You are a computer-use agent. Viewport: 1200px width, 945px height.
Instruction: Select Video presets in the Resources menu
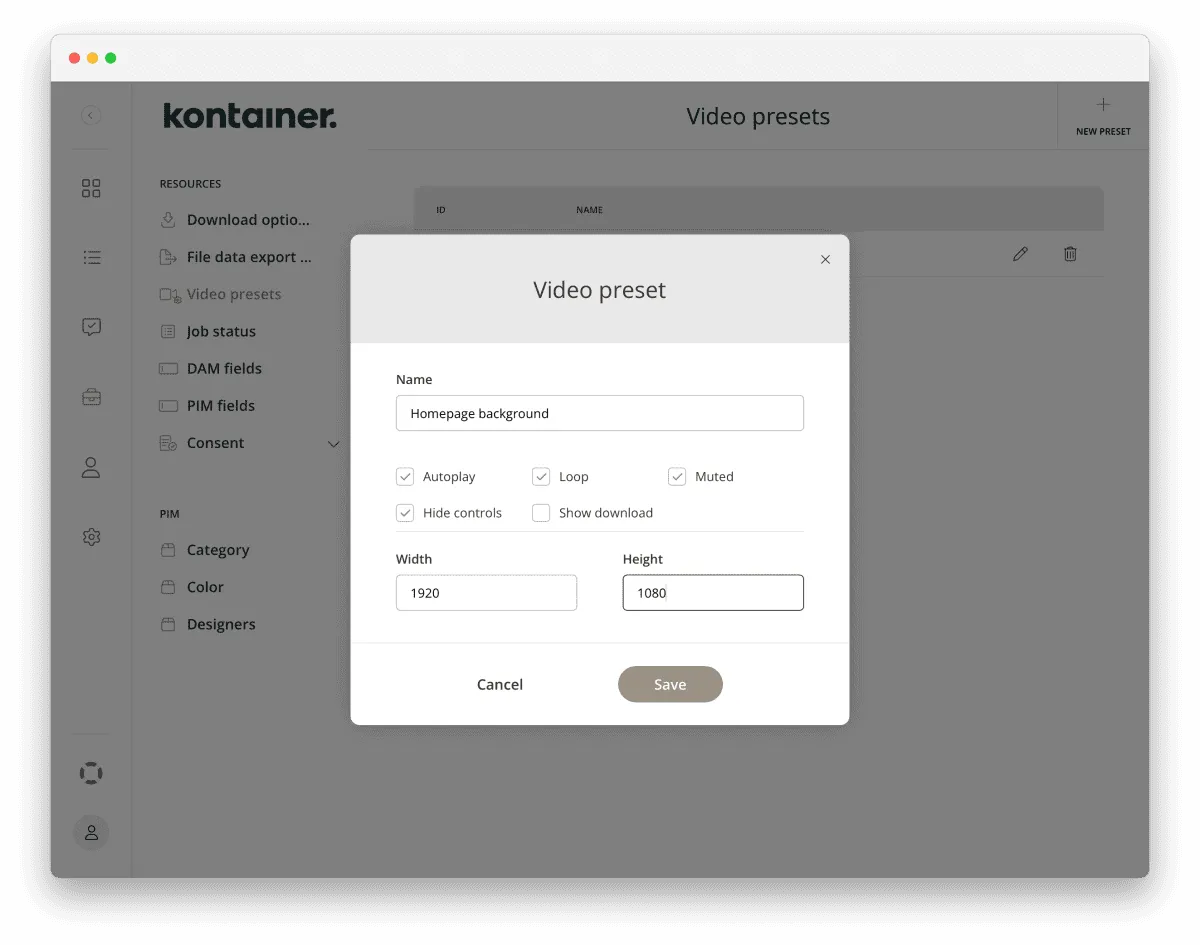tap(234, 294)
